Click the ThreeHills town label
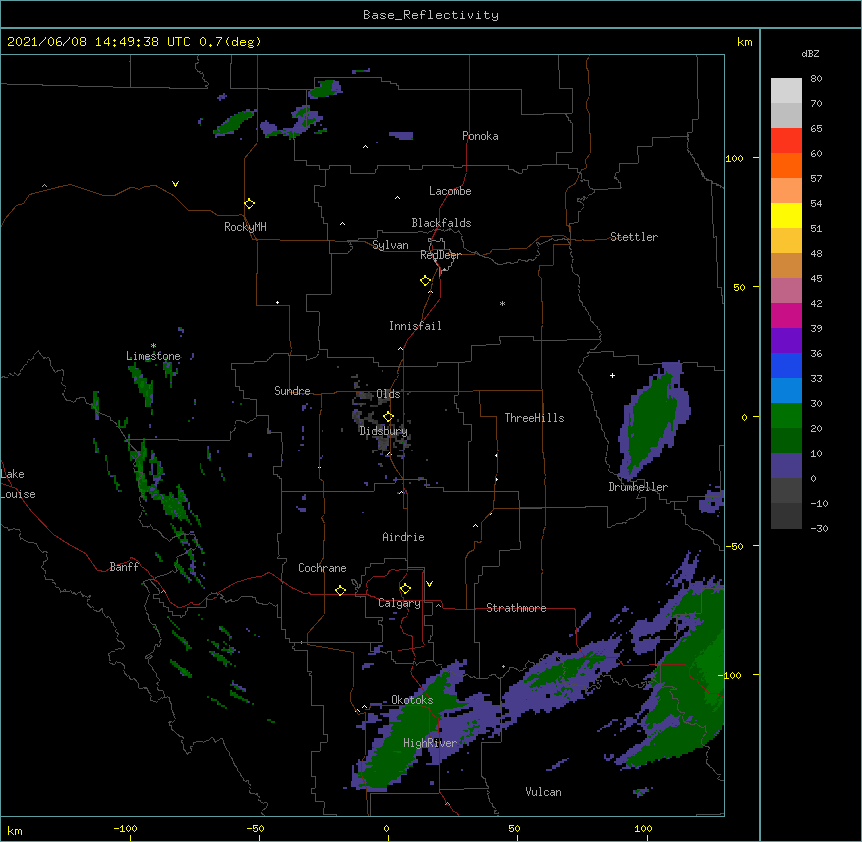The width and height of the screenshot is (862, 842). point(534,418)
